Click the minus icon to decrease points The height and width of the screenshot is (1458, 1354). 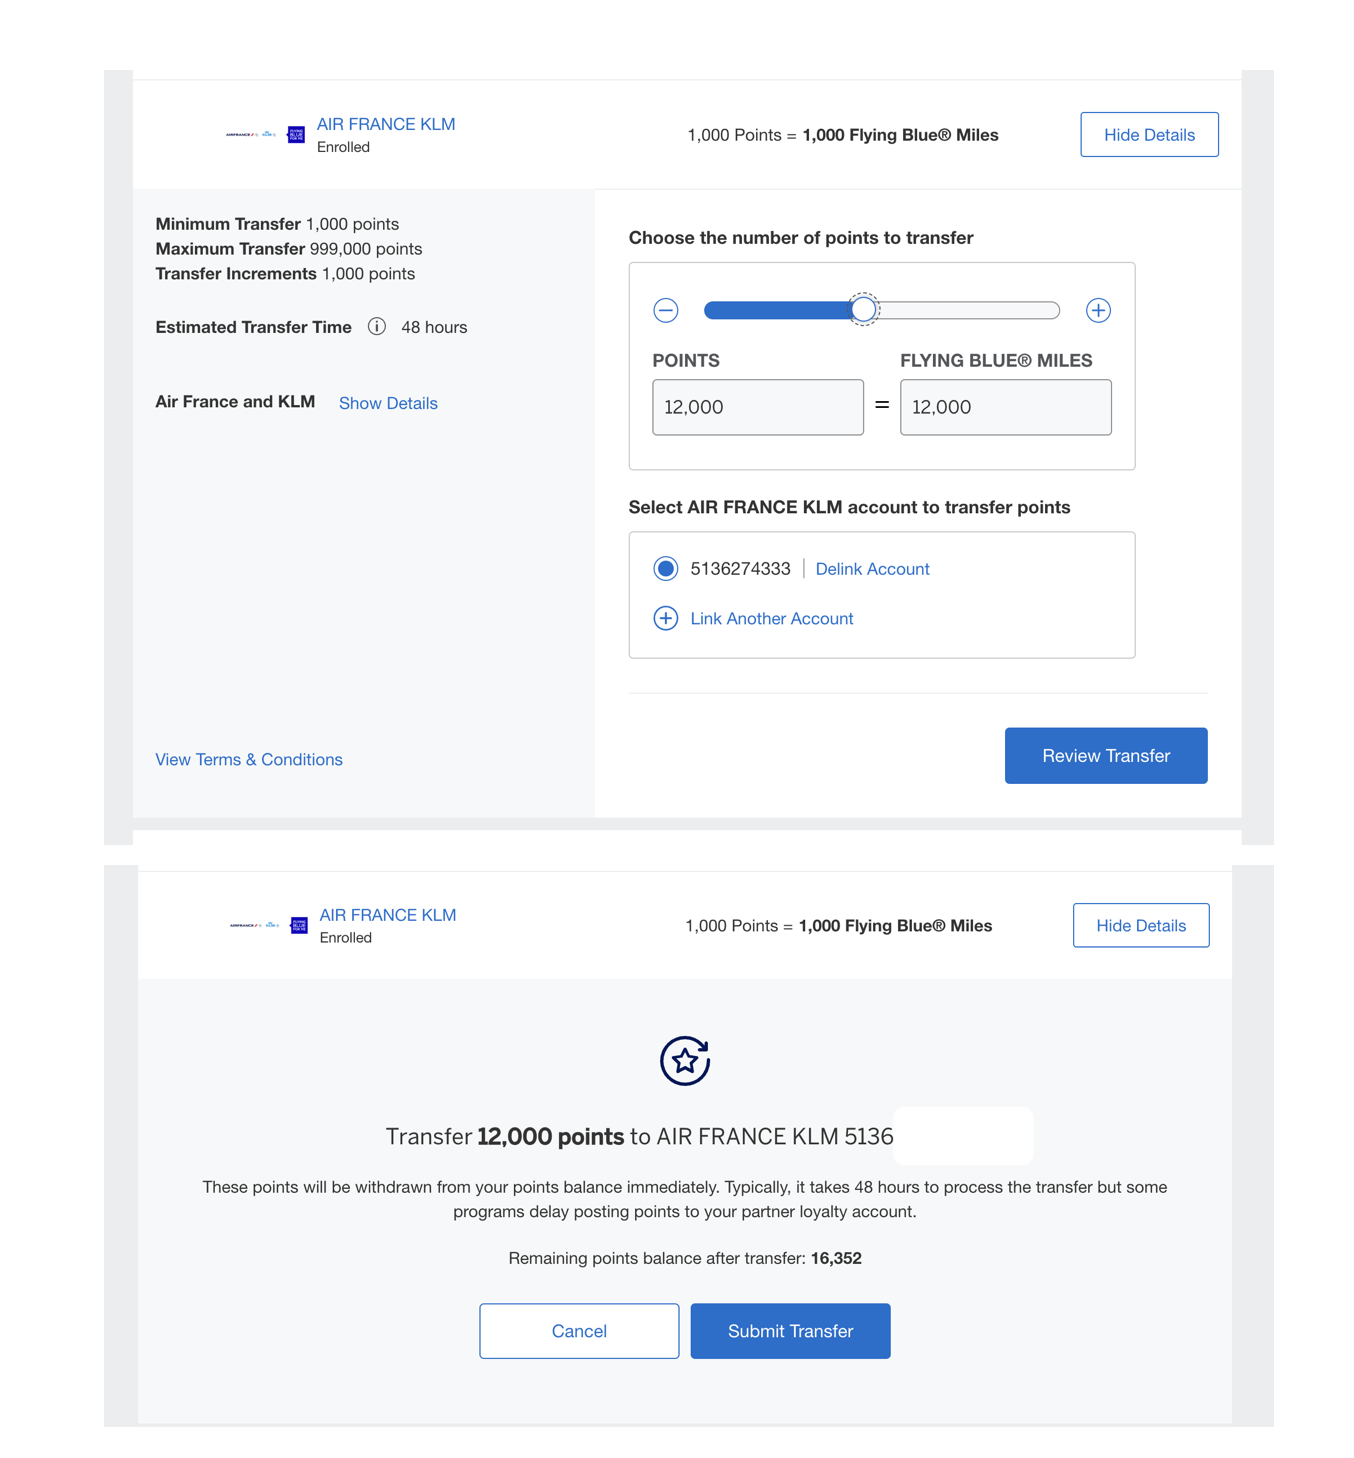coord(665,310)
